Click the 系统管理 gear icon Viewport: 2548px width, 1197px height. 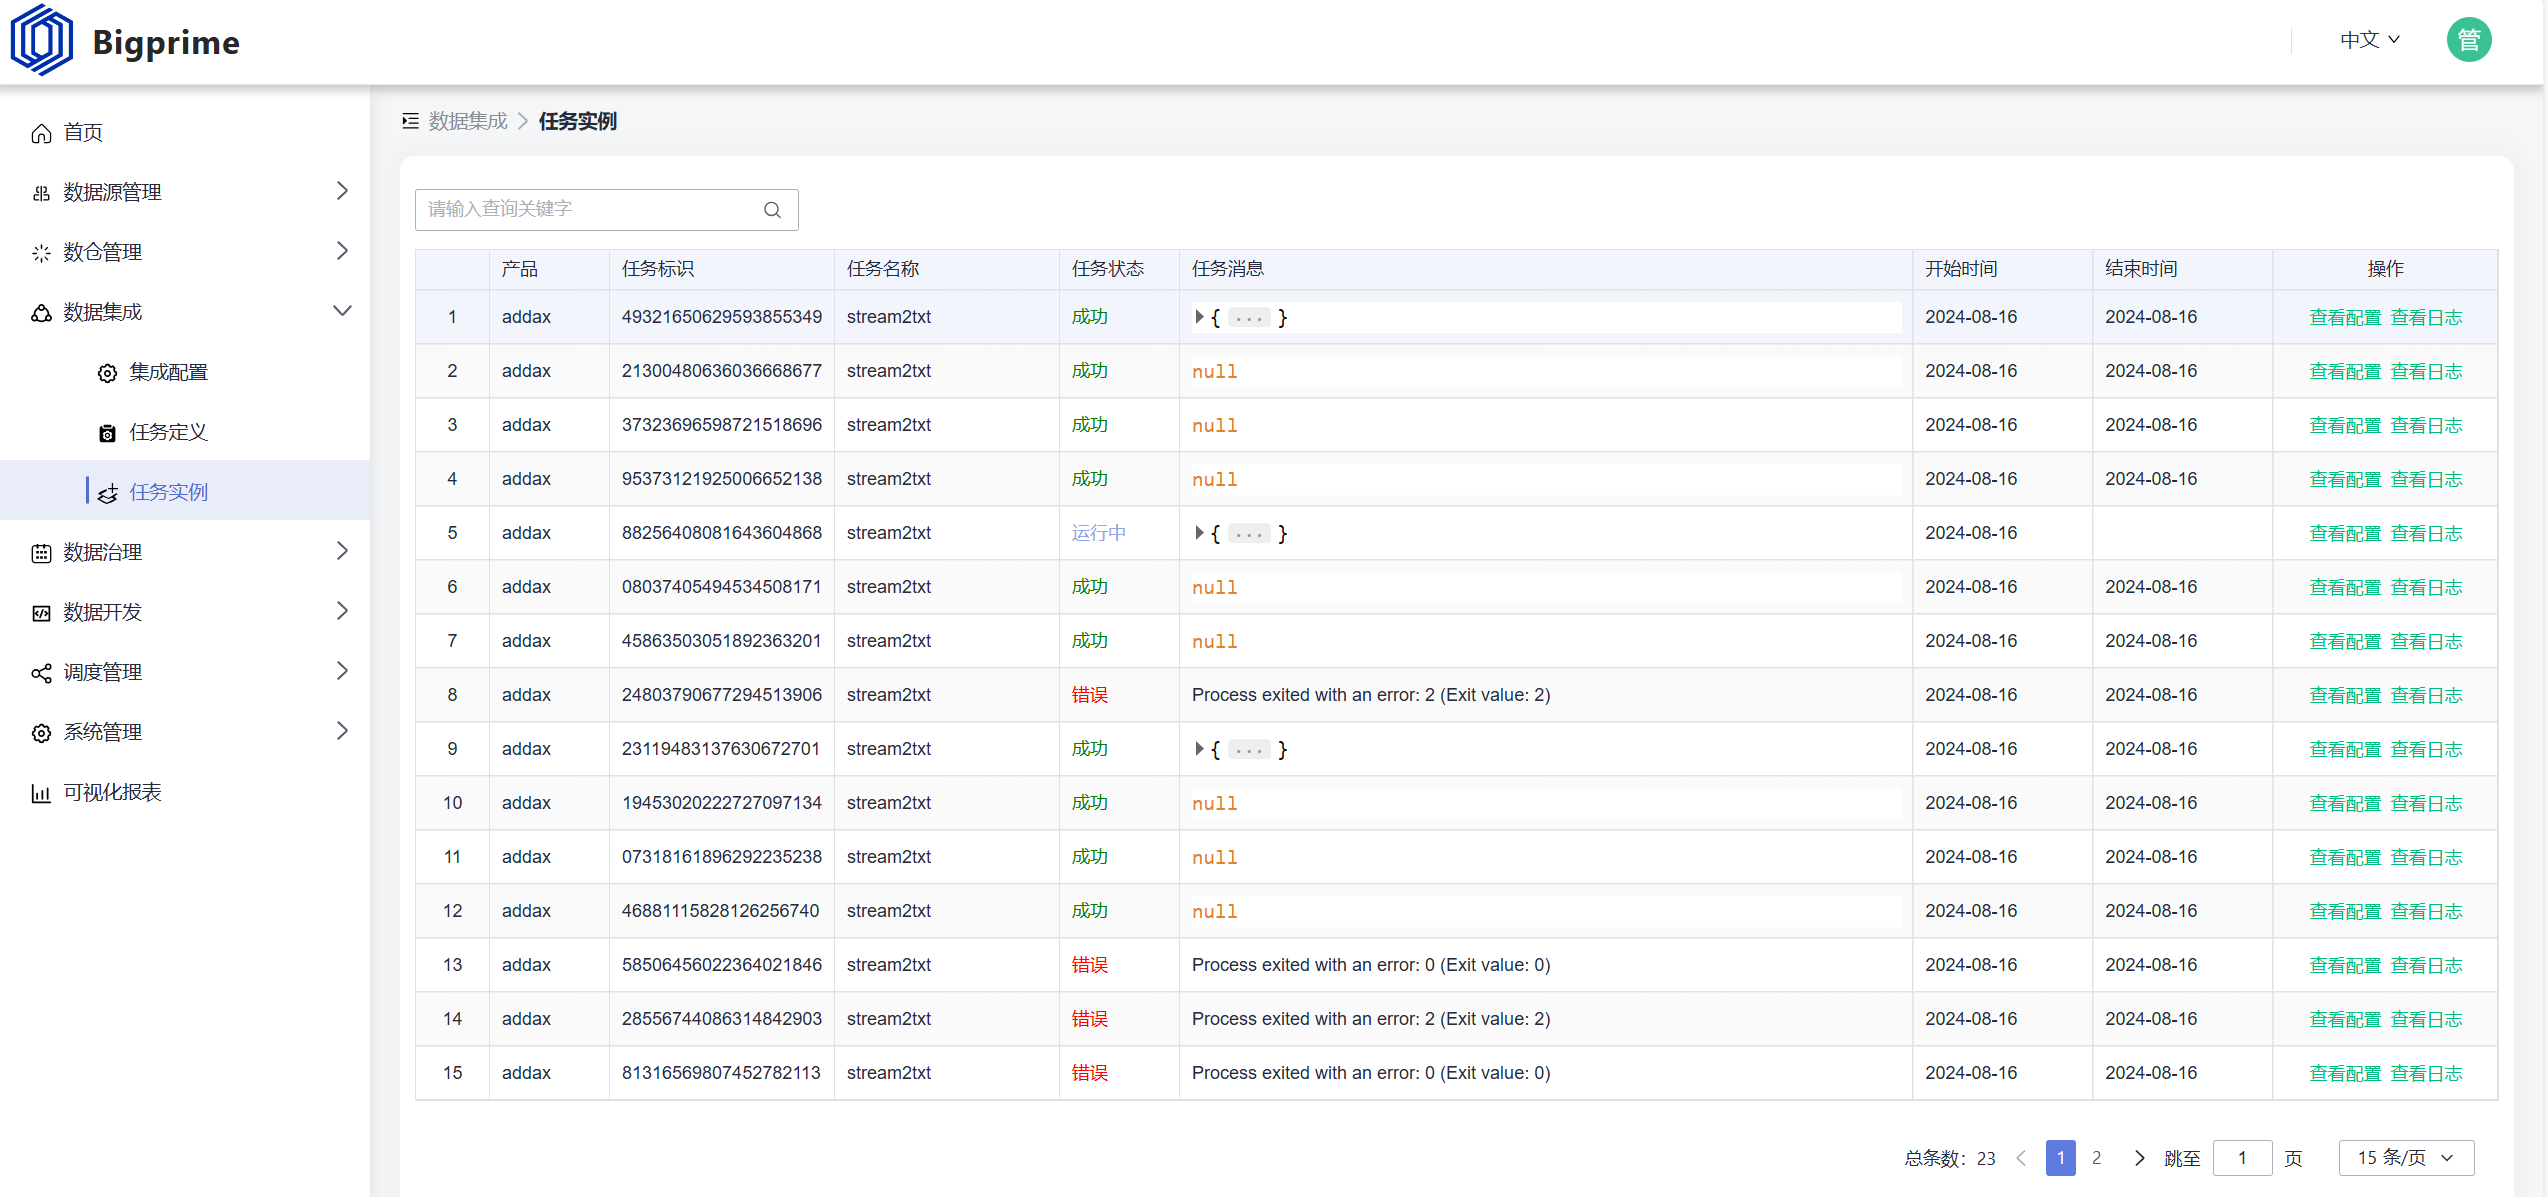click(41, 733)
